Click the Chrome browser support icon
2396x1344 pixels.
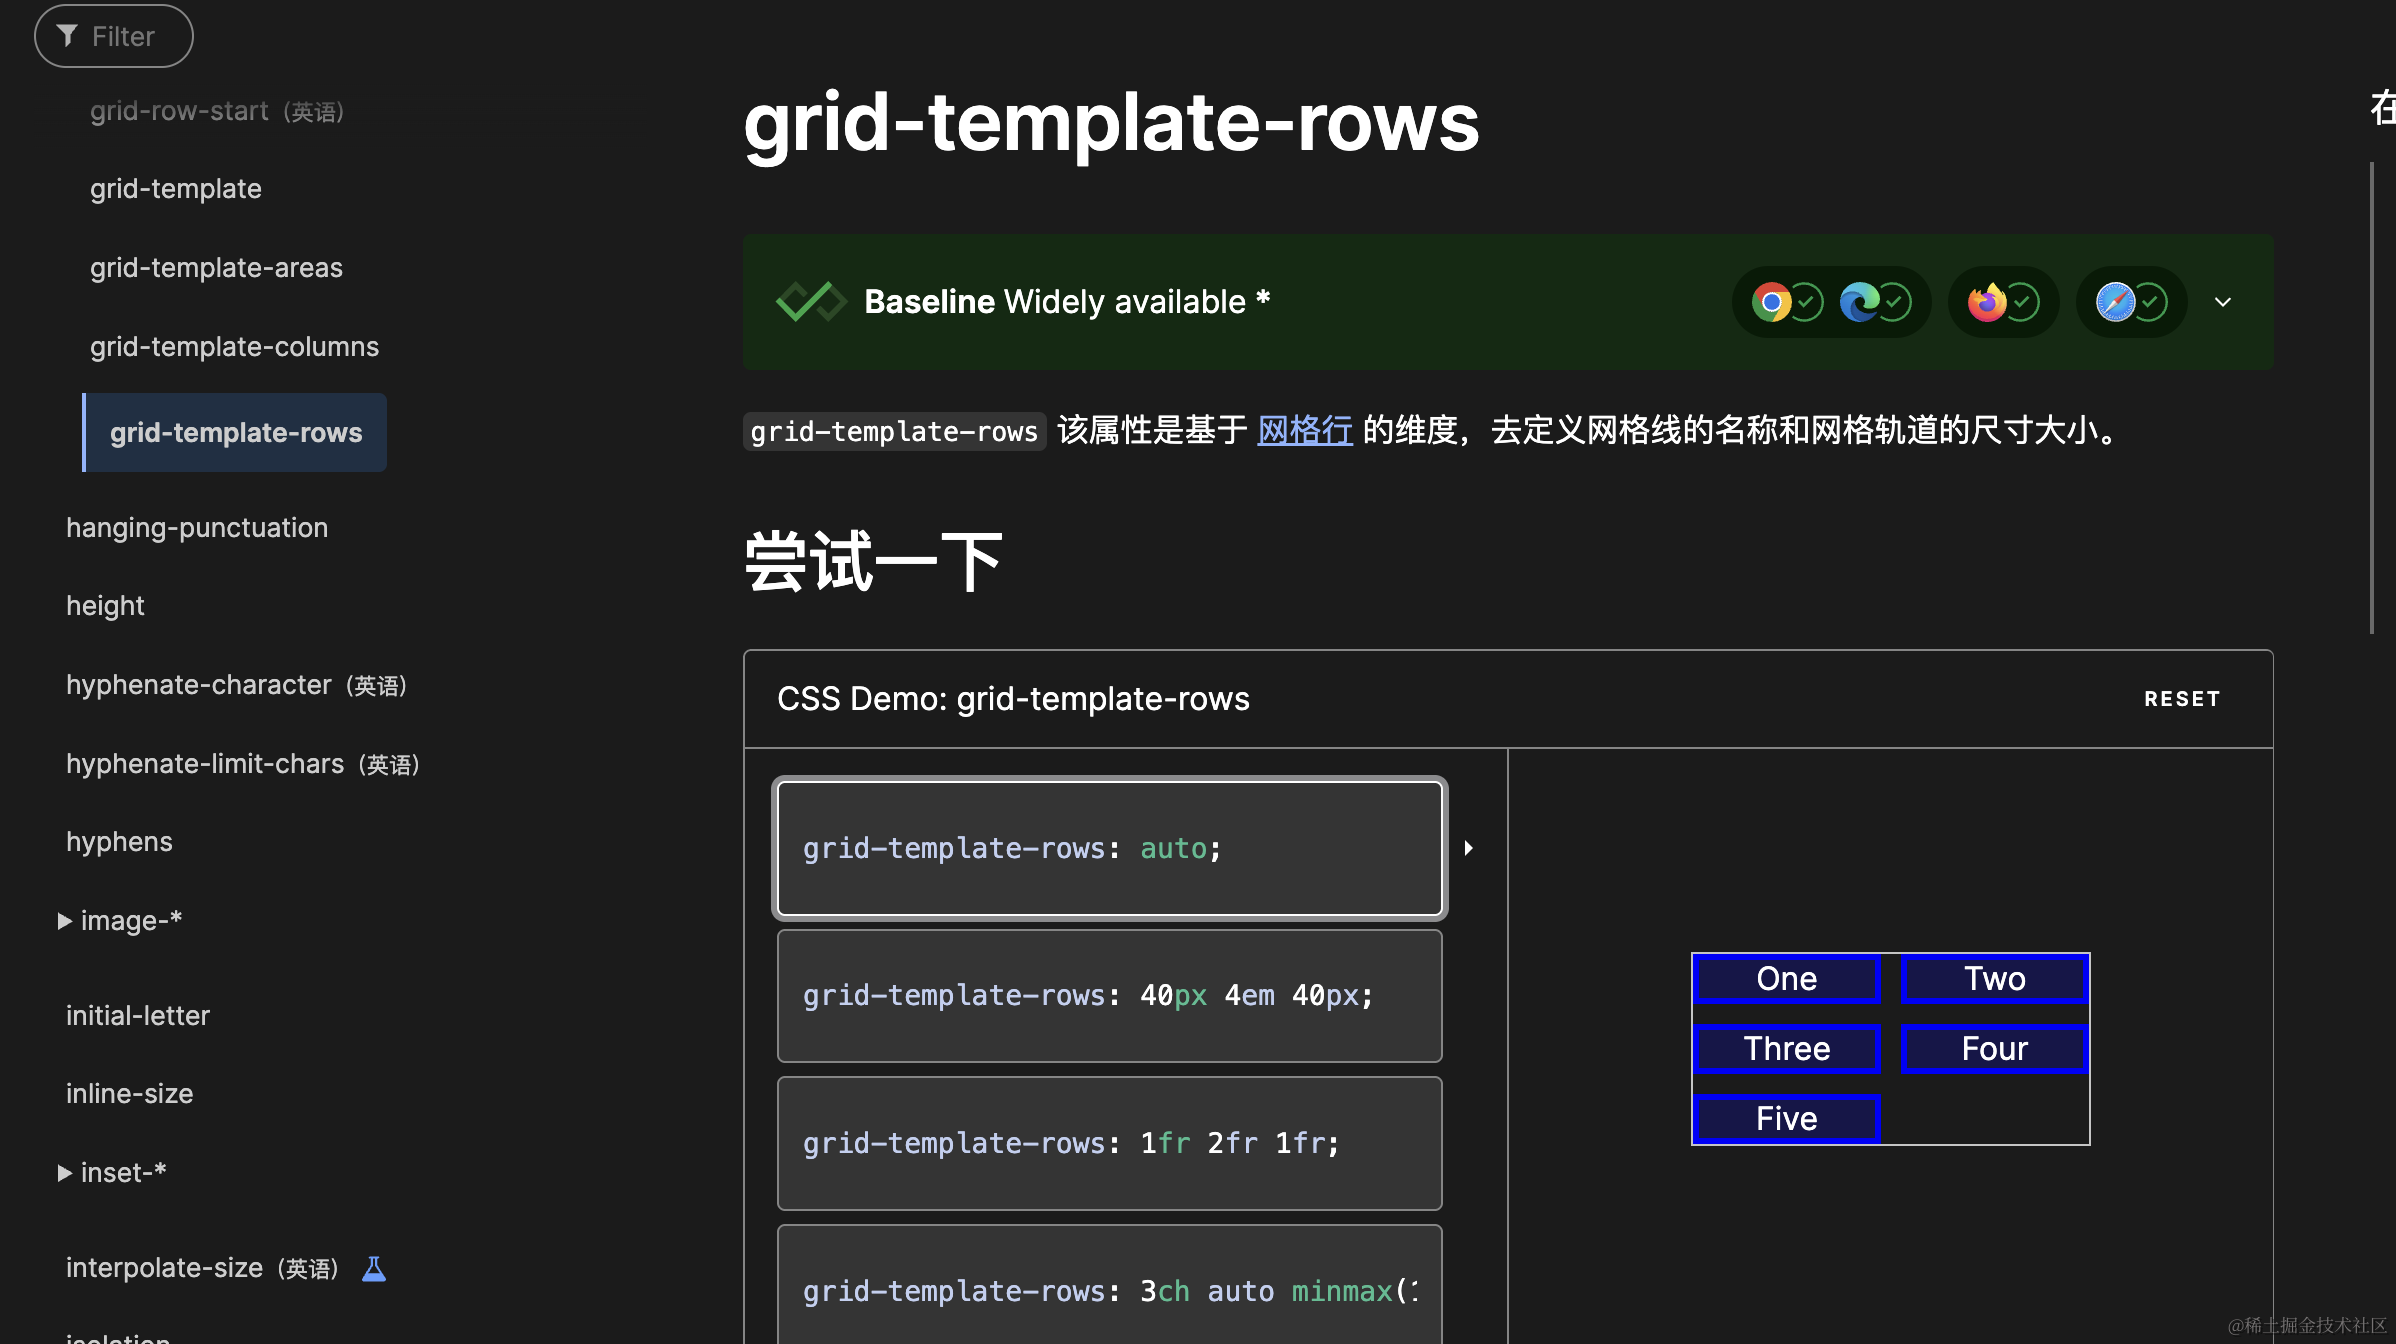pyautogui.click(x=1771, y=302)
